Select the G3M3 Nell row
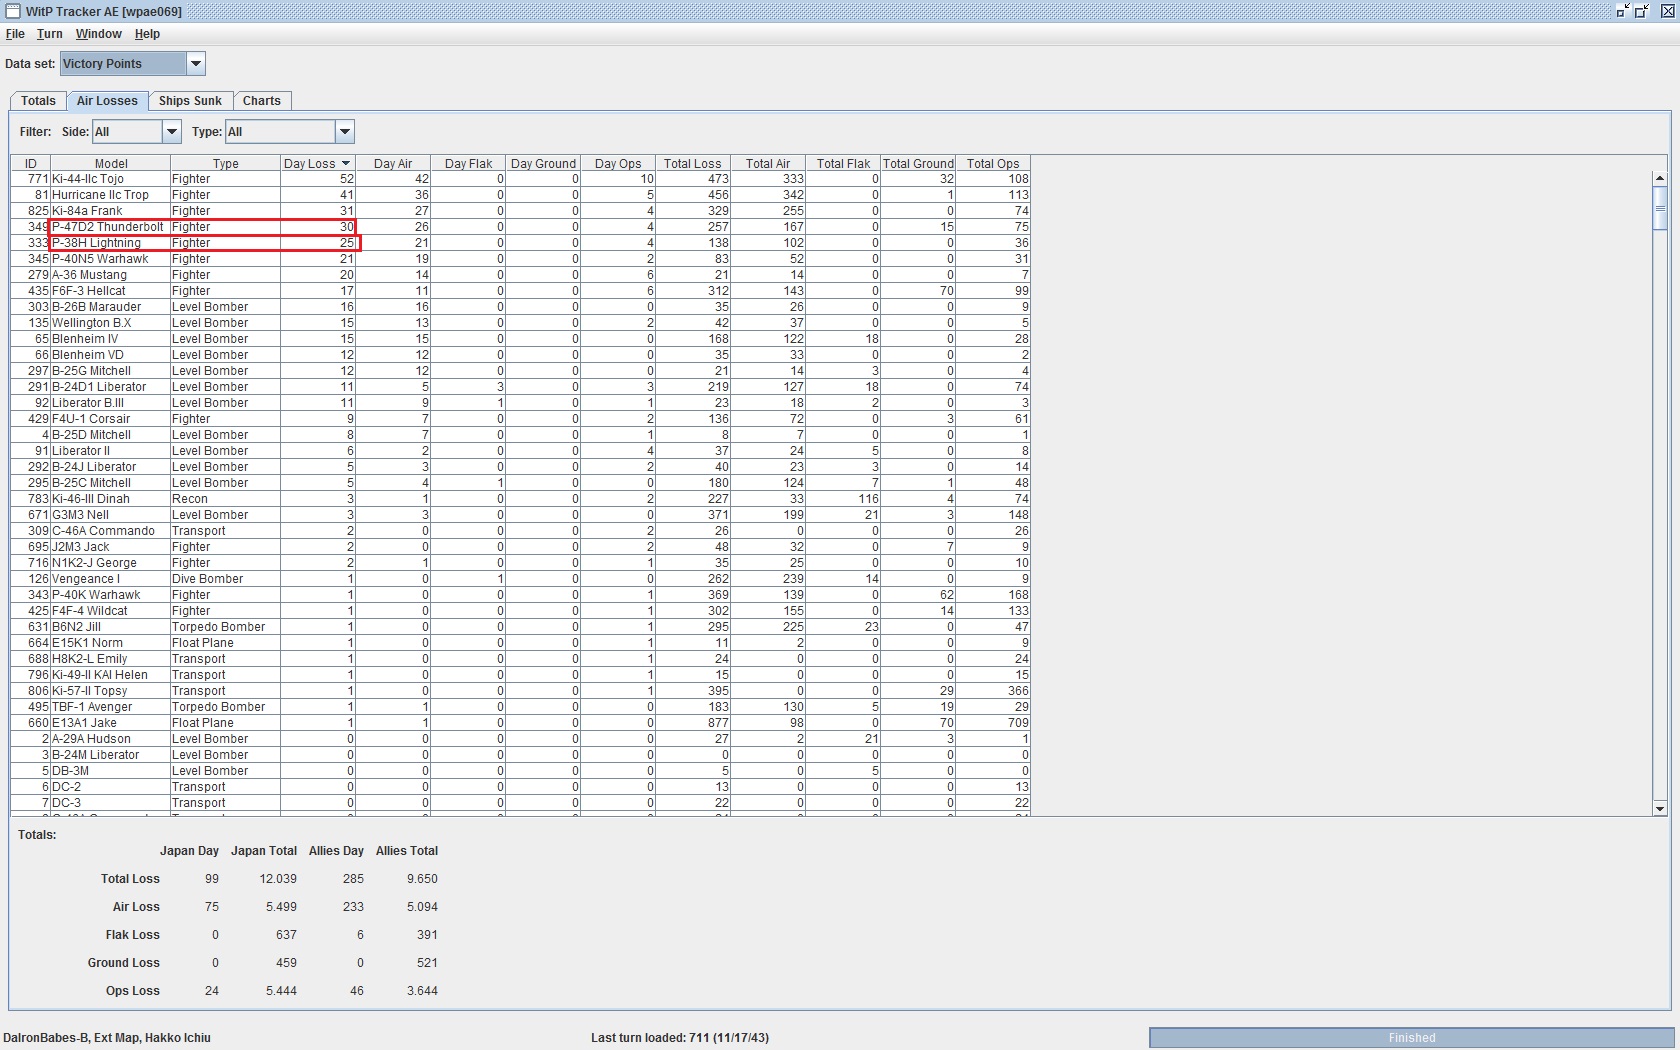Screen dimensions: 1680x1050 [x=520, y=515]
